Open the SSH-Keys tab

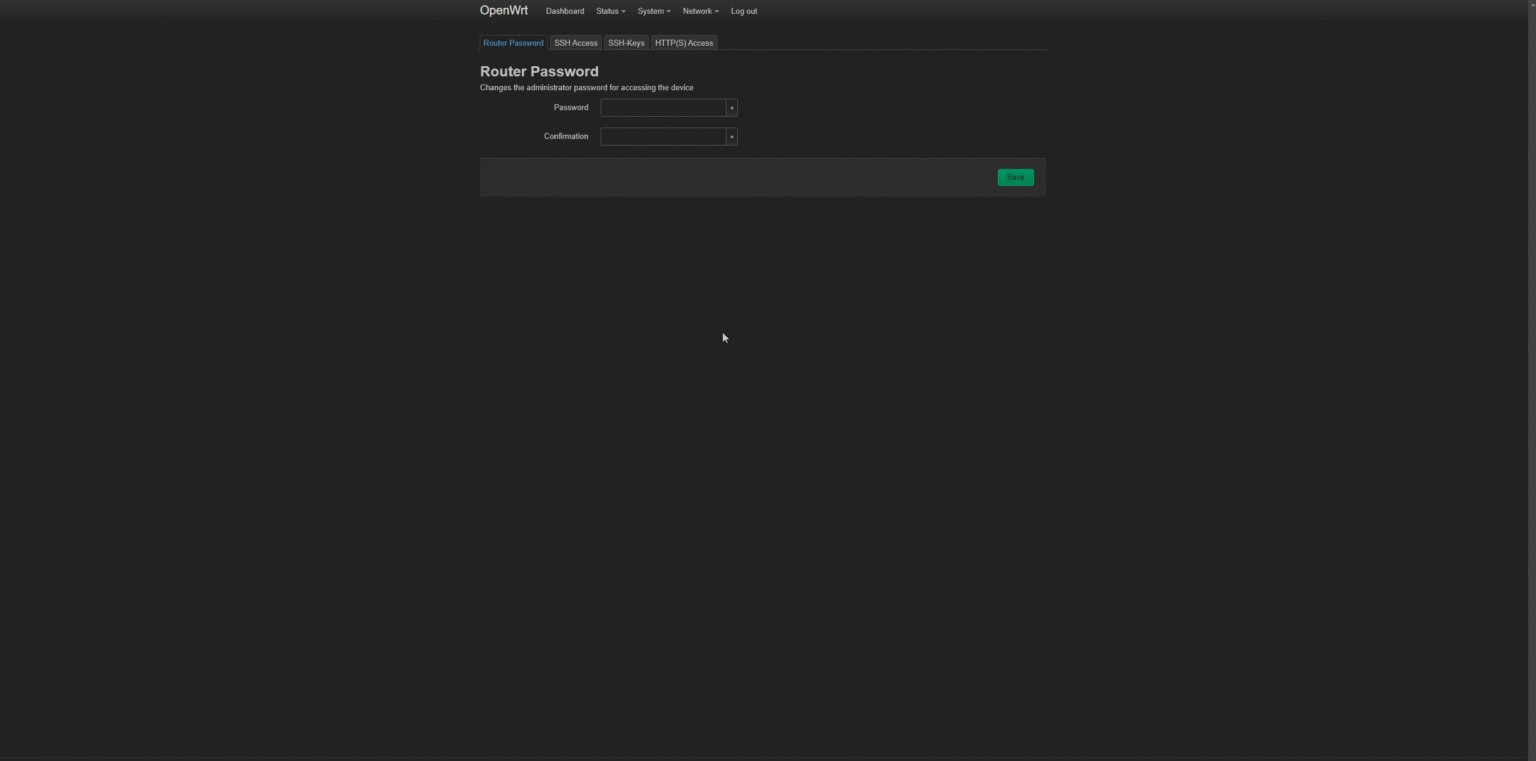626,43
